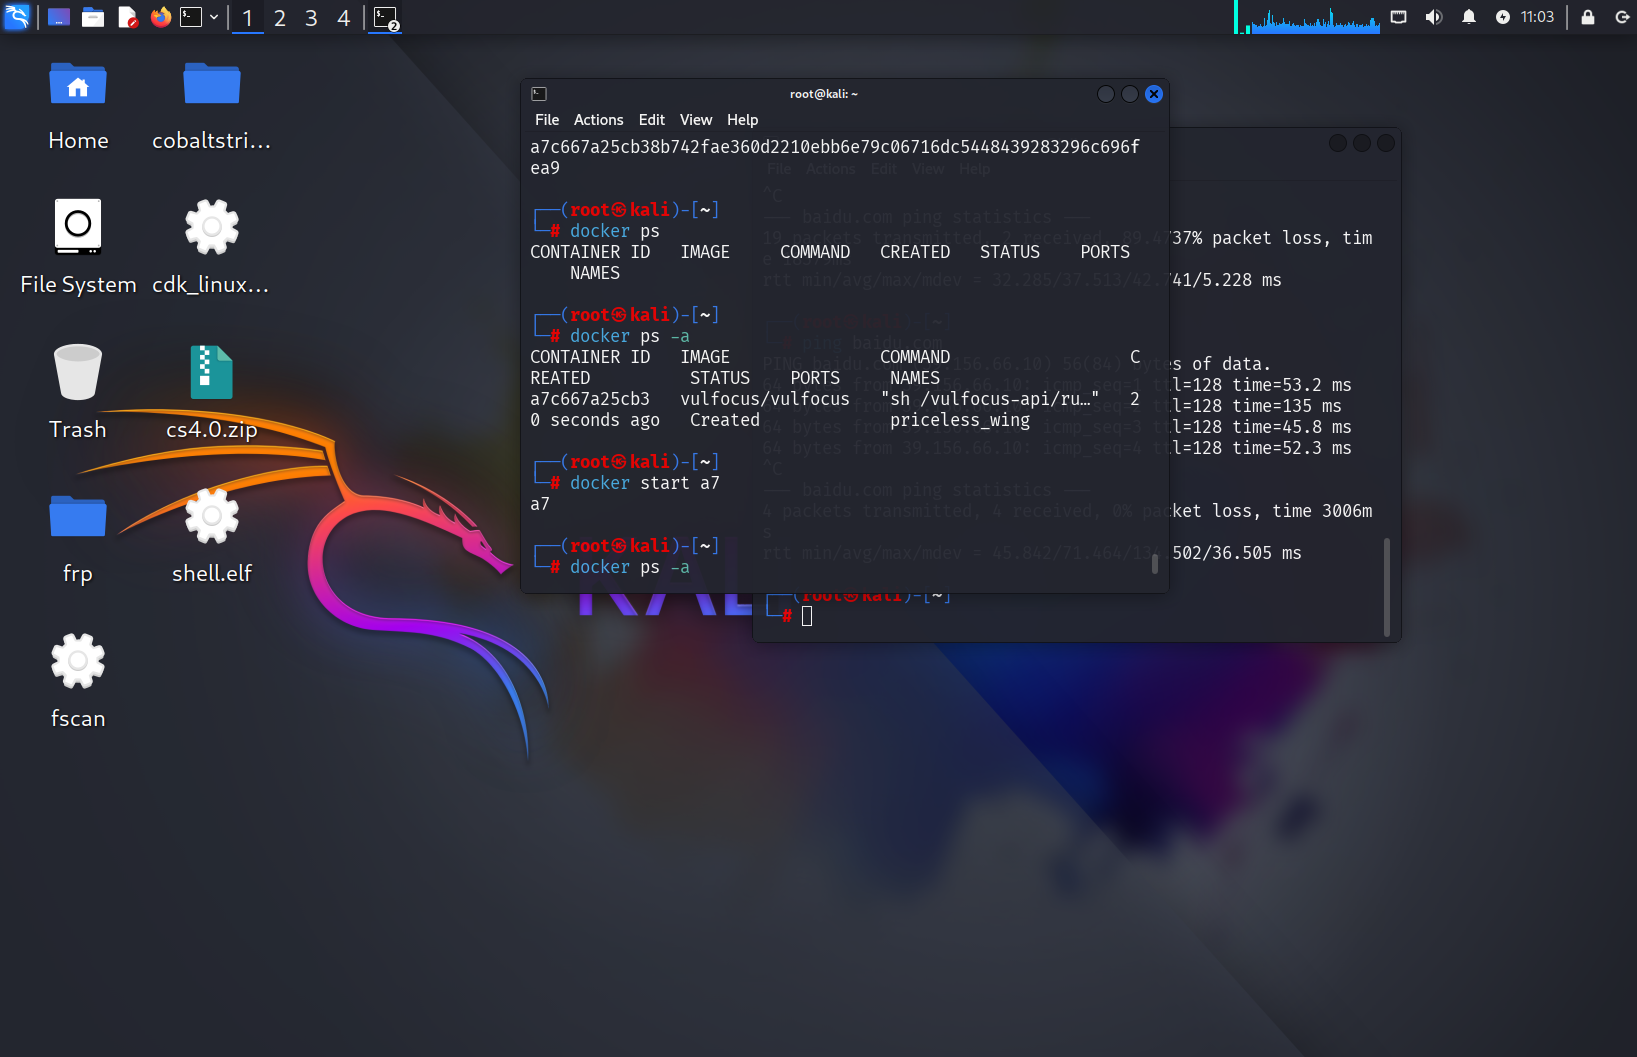Image resolution: width=1637 pixels, height=1057 pixels.
Task: Launch Firefox from the top panel
Action: [160, 17]
